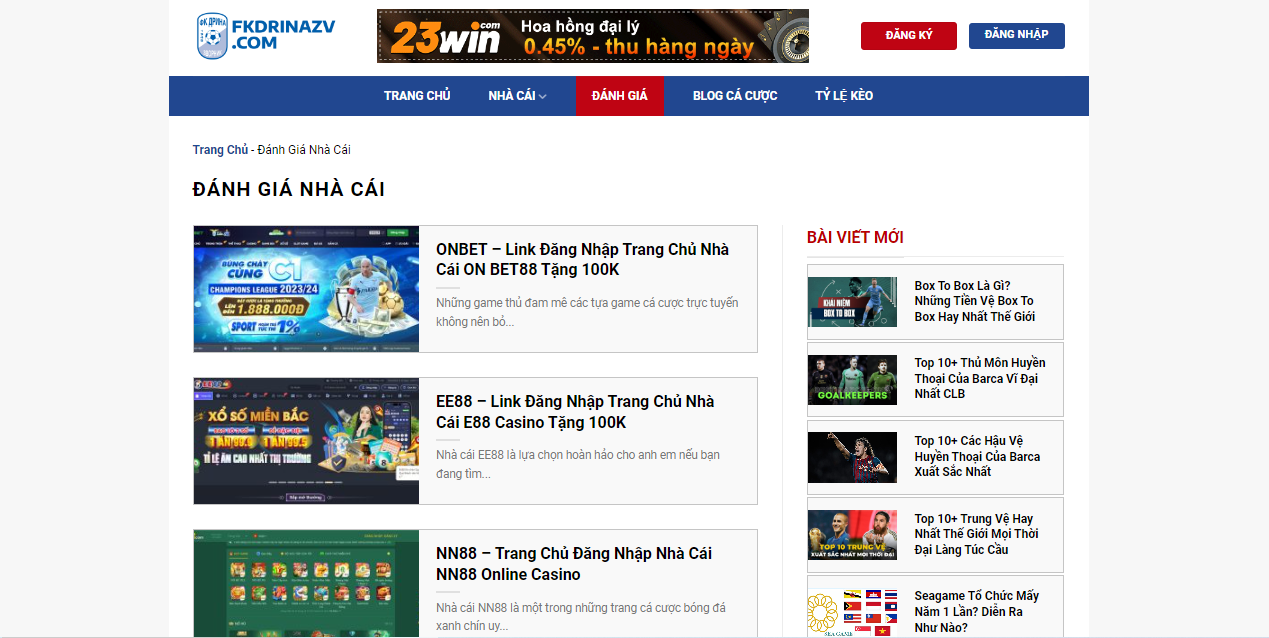Click the FKDRINAZV.COM site logo
Image resolution: width=1269 pixels, height=638 pixels.
(266, 36)
